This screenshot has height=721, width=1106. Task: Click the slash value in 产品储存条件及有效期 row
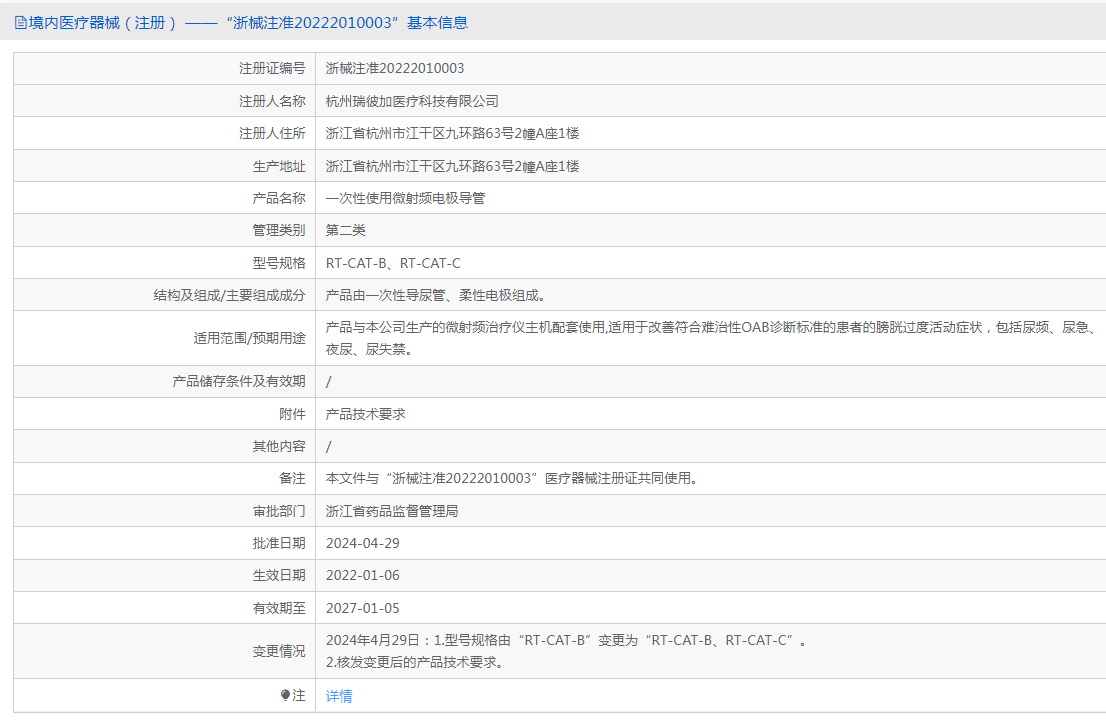tap(328, 382)
